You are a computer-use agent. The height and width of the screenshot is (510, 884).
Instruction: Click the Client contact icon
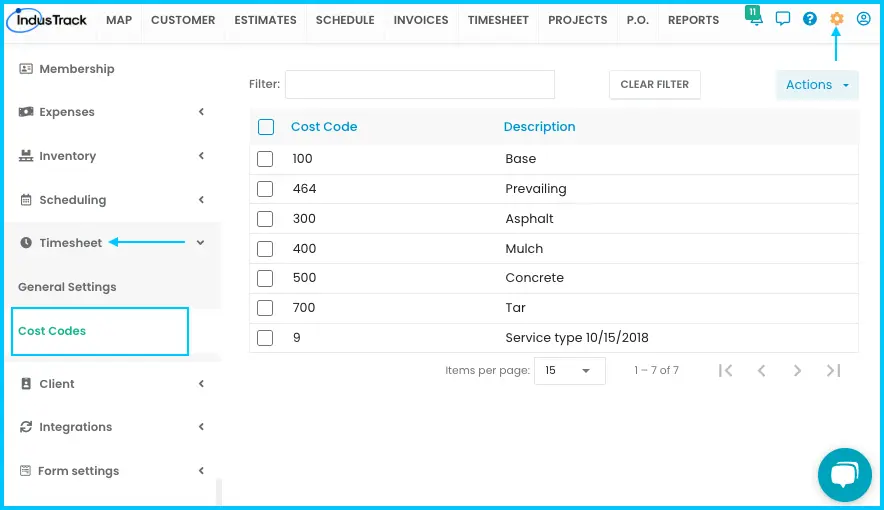pyautogui.click(x=26, y=384)
